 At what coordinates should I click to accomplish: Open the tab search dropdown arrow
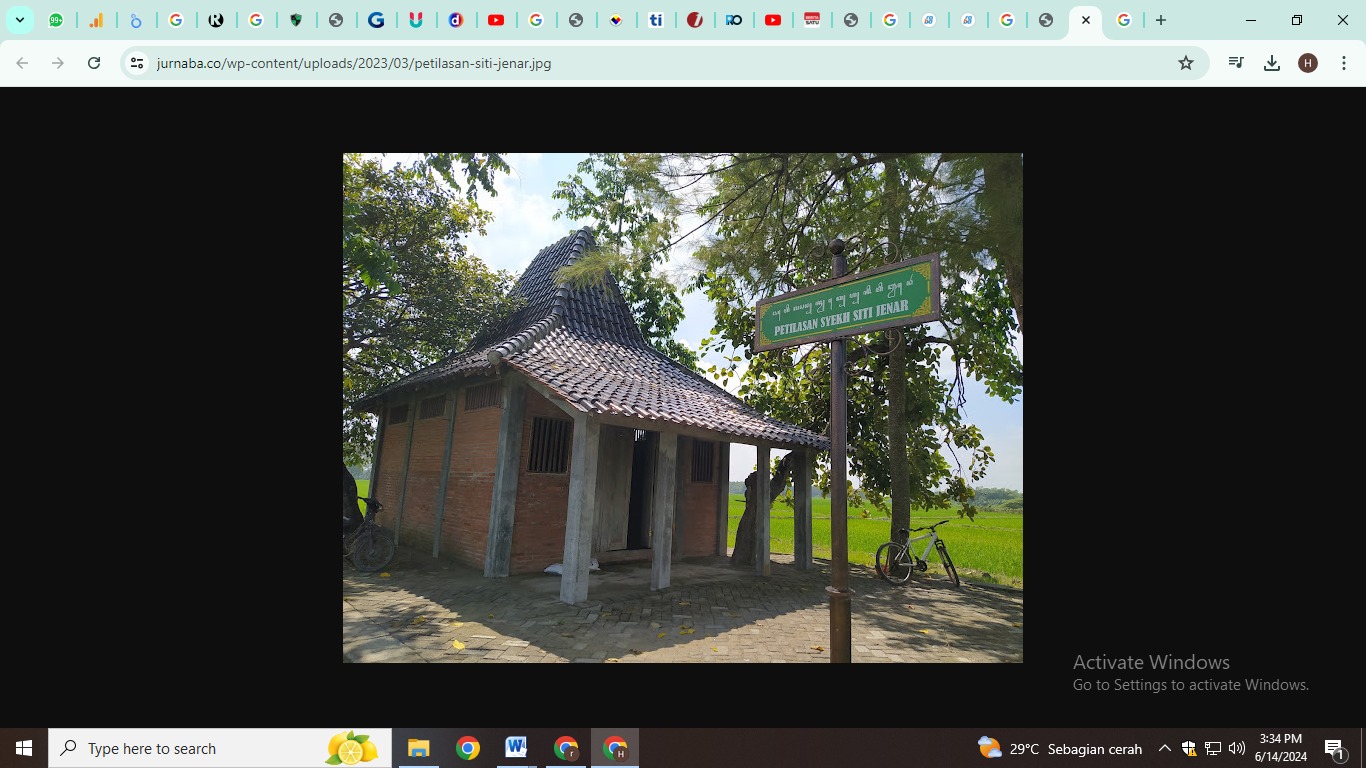[20, 20]
